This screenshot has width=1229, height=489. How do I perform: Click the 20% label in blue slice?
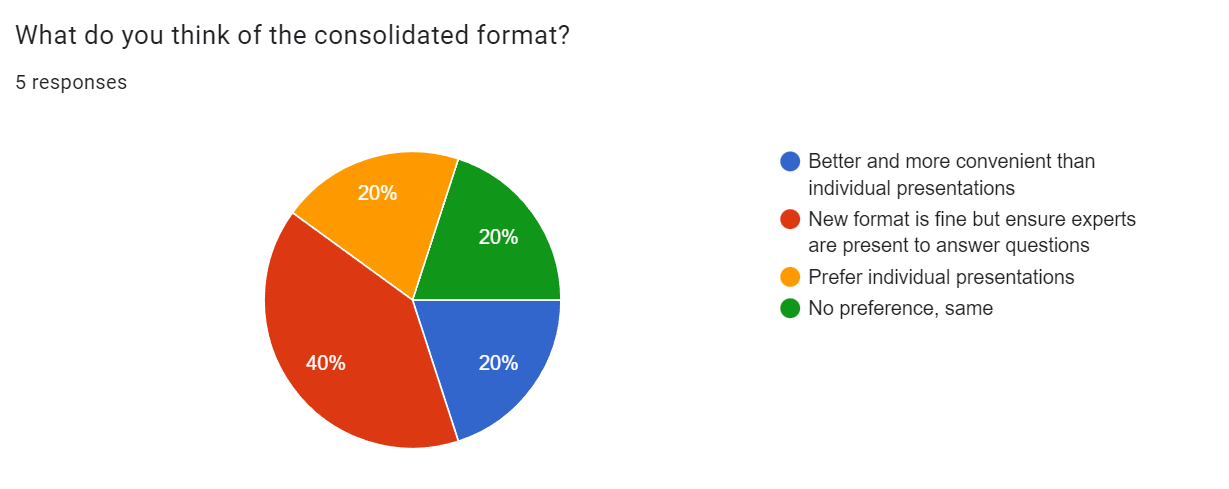coord(498,363)
